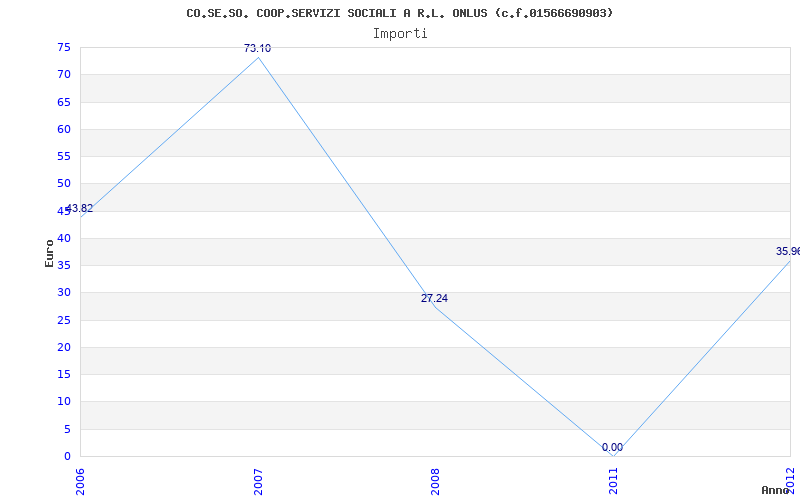Click the 55 y-axis tick label
The height and width of the screenshot is (500, 800).
click(x=64, y=156)
